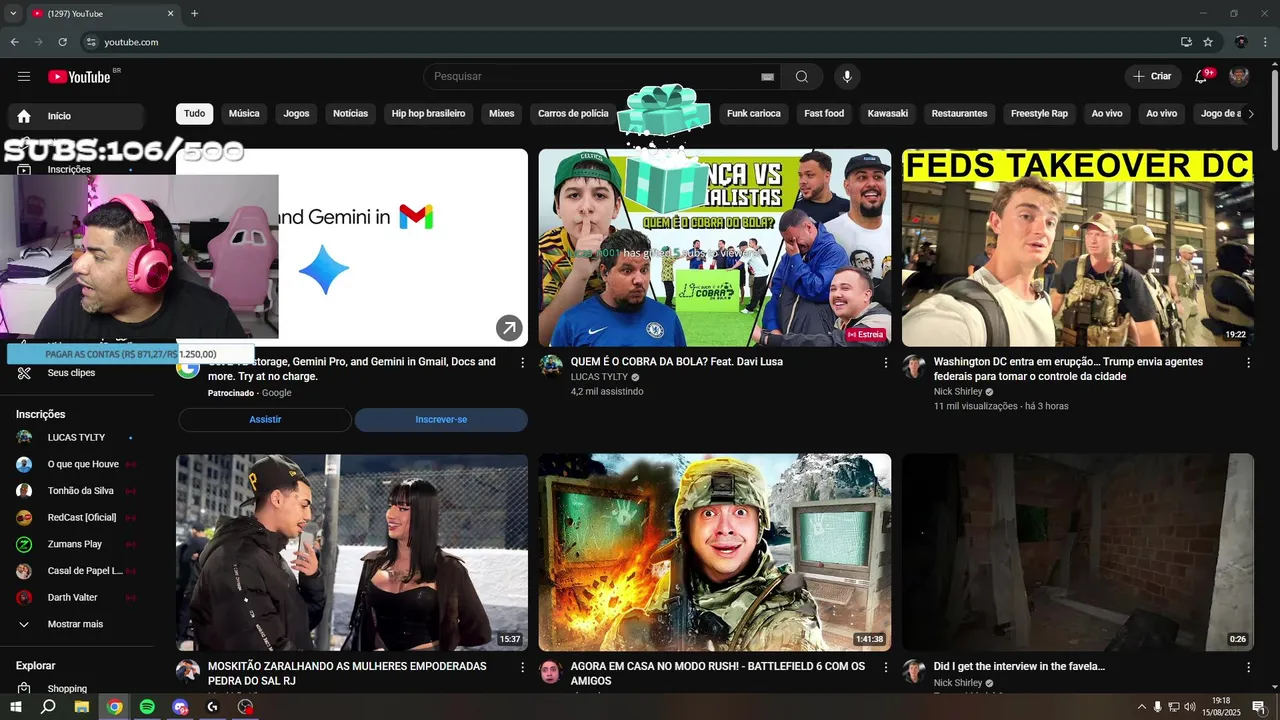Open the site information icon in address bar
The height and width of the screenshot is (720, 1280).
point(91,42)
